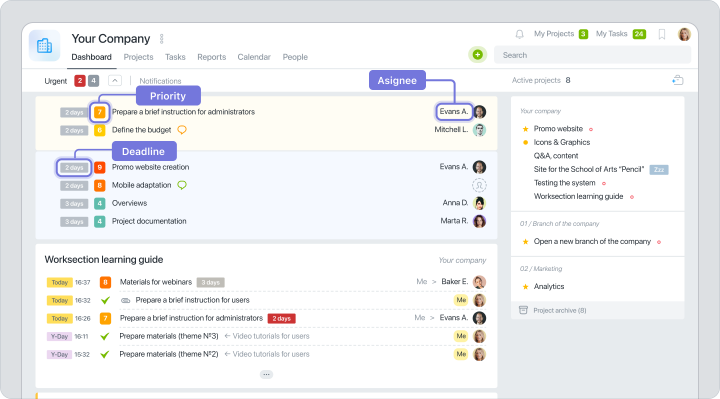Open the Calendar tab
The width and height of the screenshot is (720, 399).
(254, 57)
